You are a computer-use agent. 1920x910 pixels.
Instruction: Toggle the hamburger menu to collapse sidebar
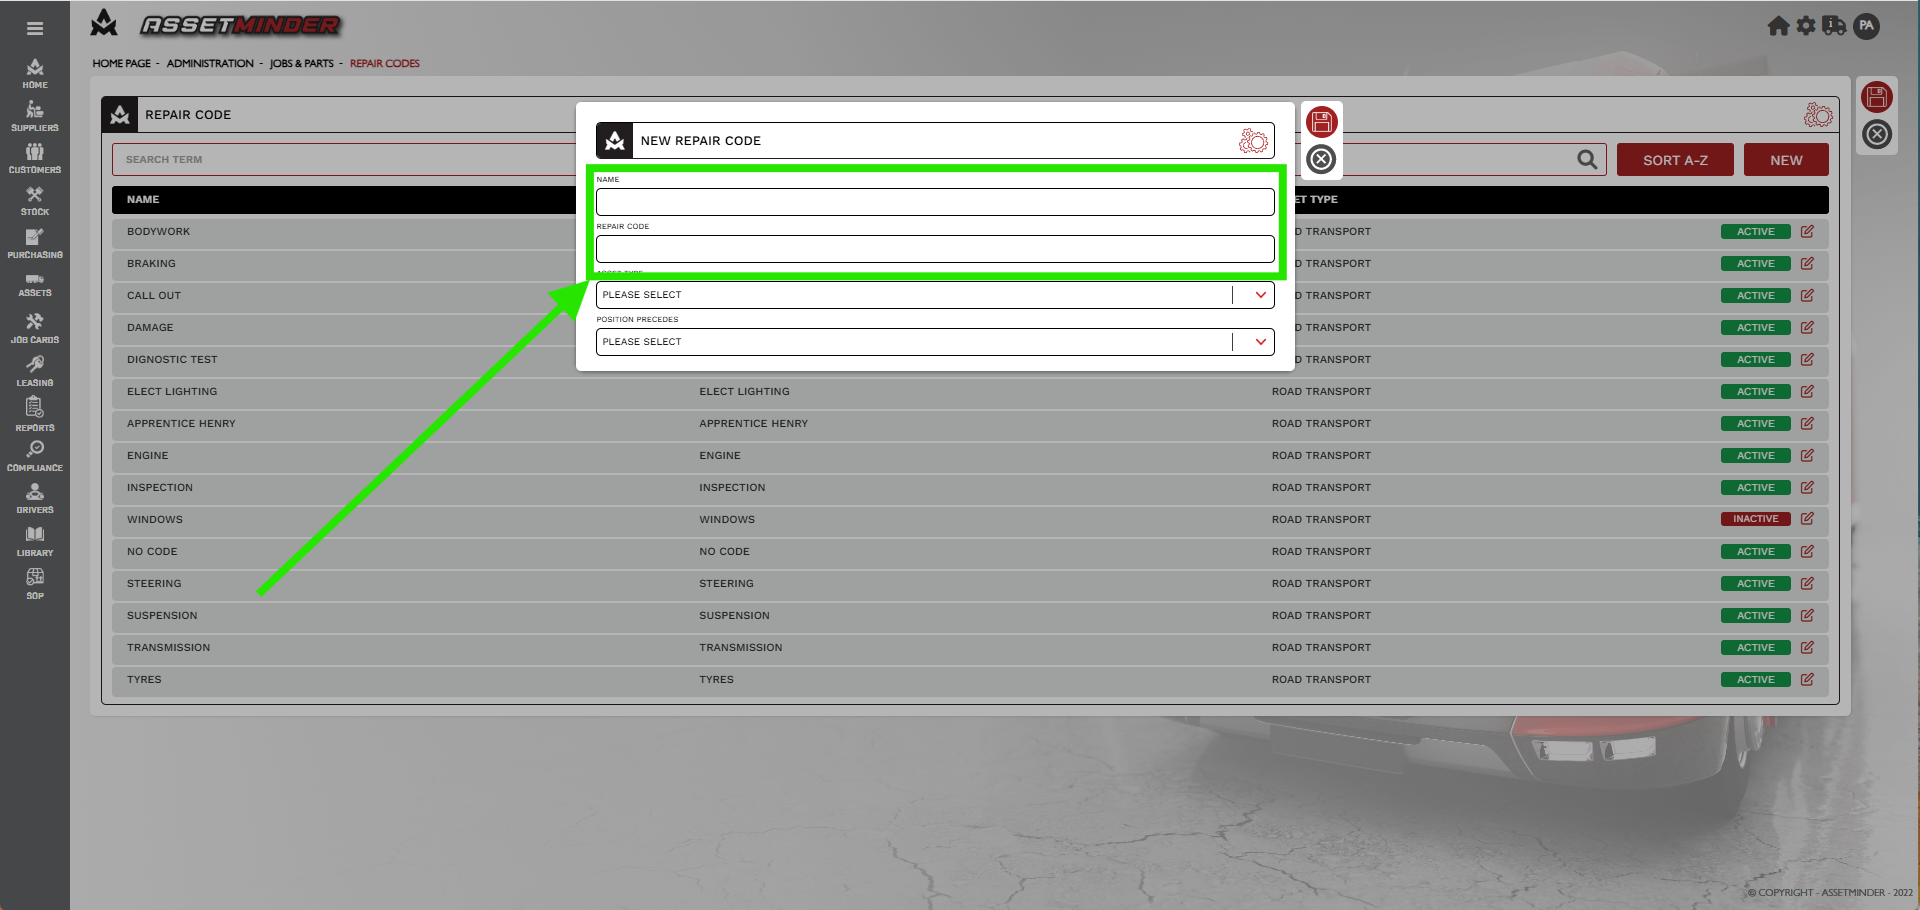point(35,29)
